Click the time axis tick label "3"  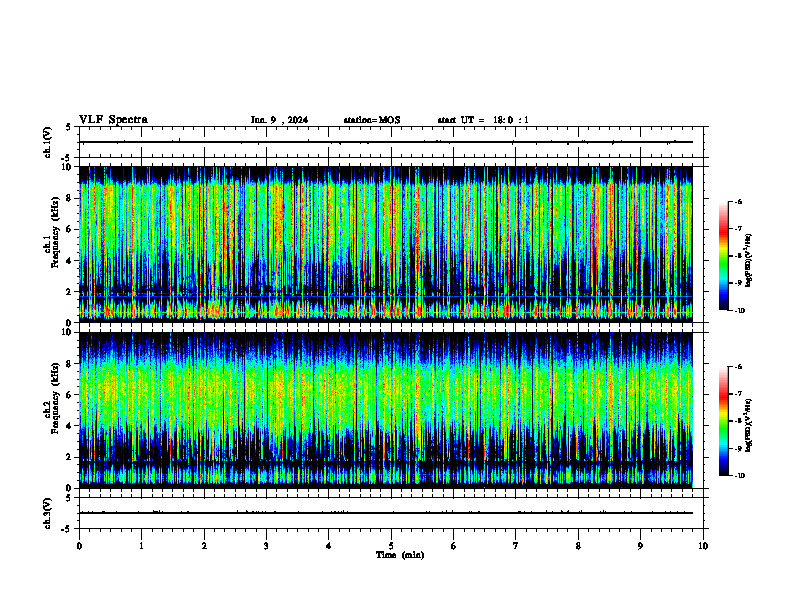coord(266,546)
